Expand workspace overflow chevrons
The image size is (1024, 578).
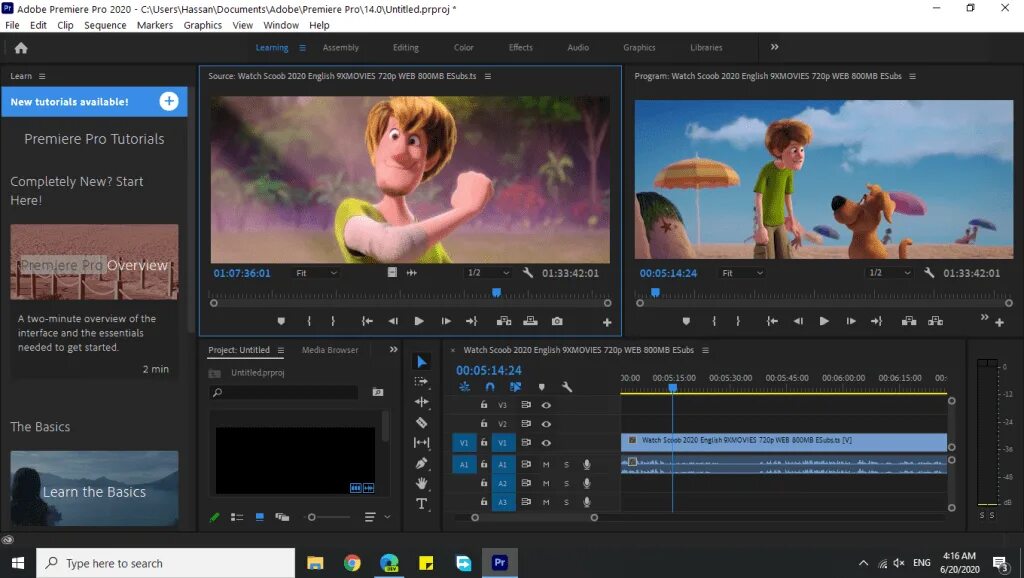[x=775, y=47]
